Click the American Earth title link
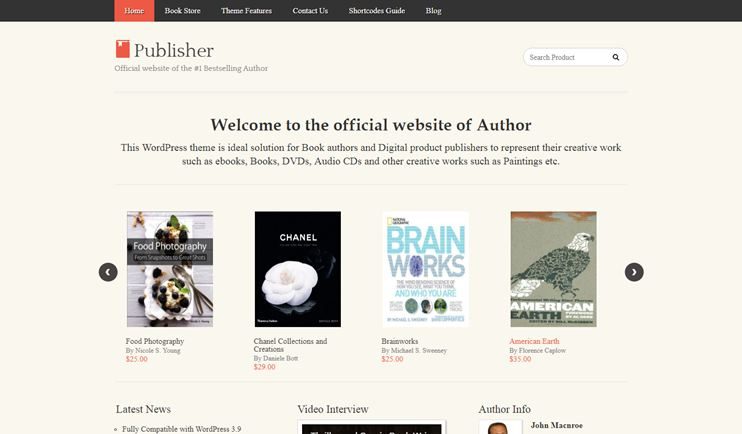 (534, 341)
